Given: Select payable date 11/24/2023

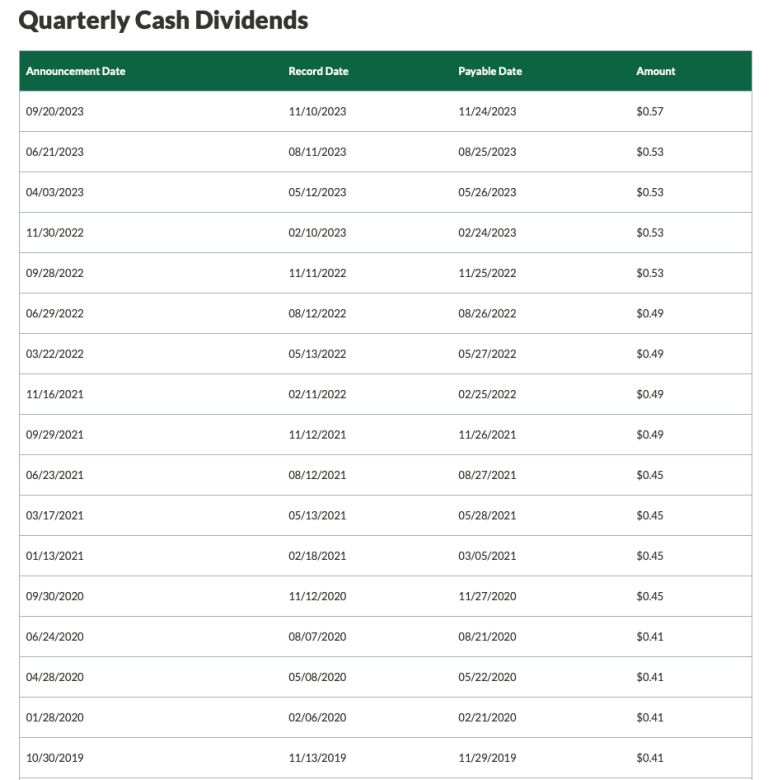Looking at the screenshot, I should pos(487,111).
